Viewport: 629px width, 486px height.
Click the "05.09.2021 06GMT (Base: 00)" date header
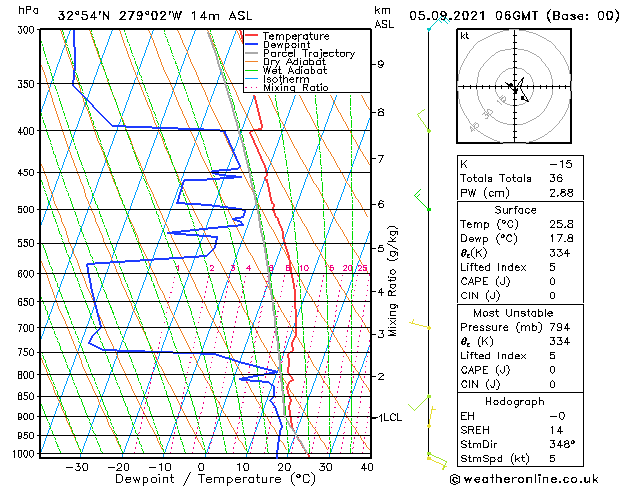[x=514, y=16]
